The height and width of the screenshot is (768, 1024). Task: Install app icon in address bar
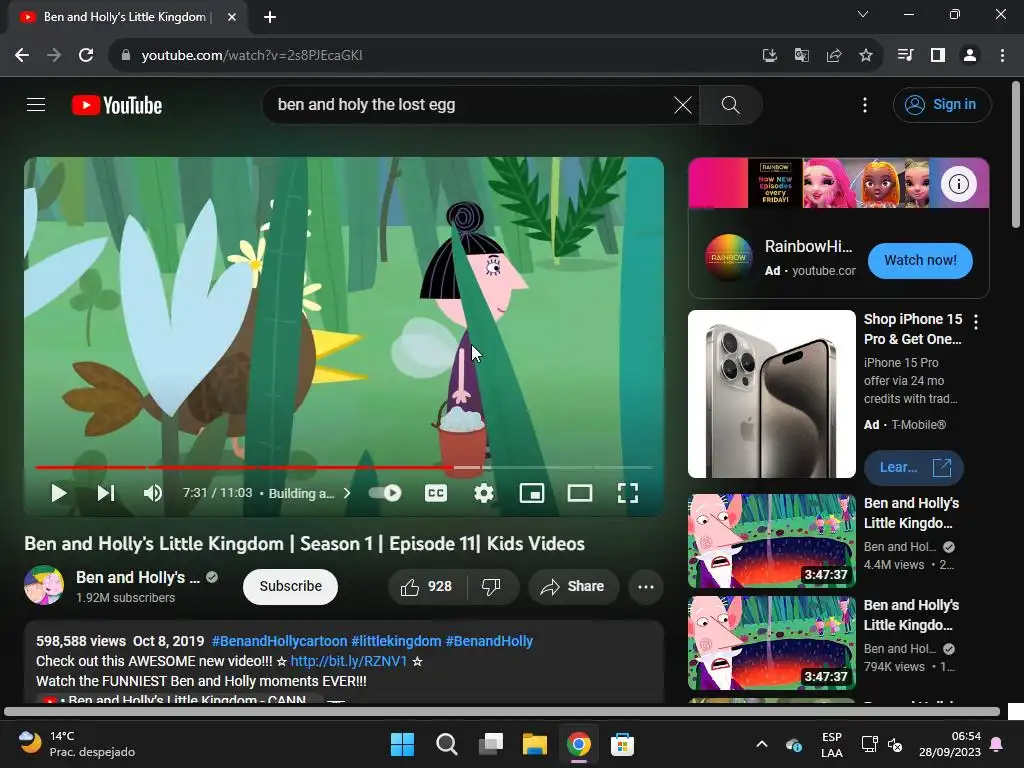click(769, 56)
